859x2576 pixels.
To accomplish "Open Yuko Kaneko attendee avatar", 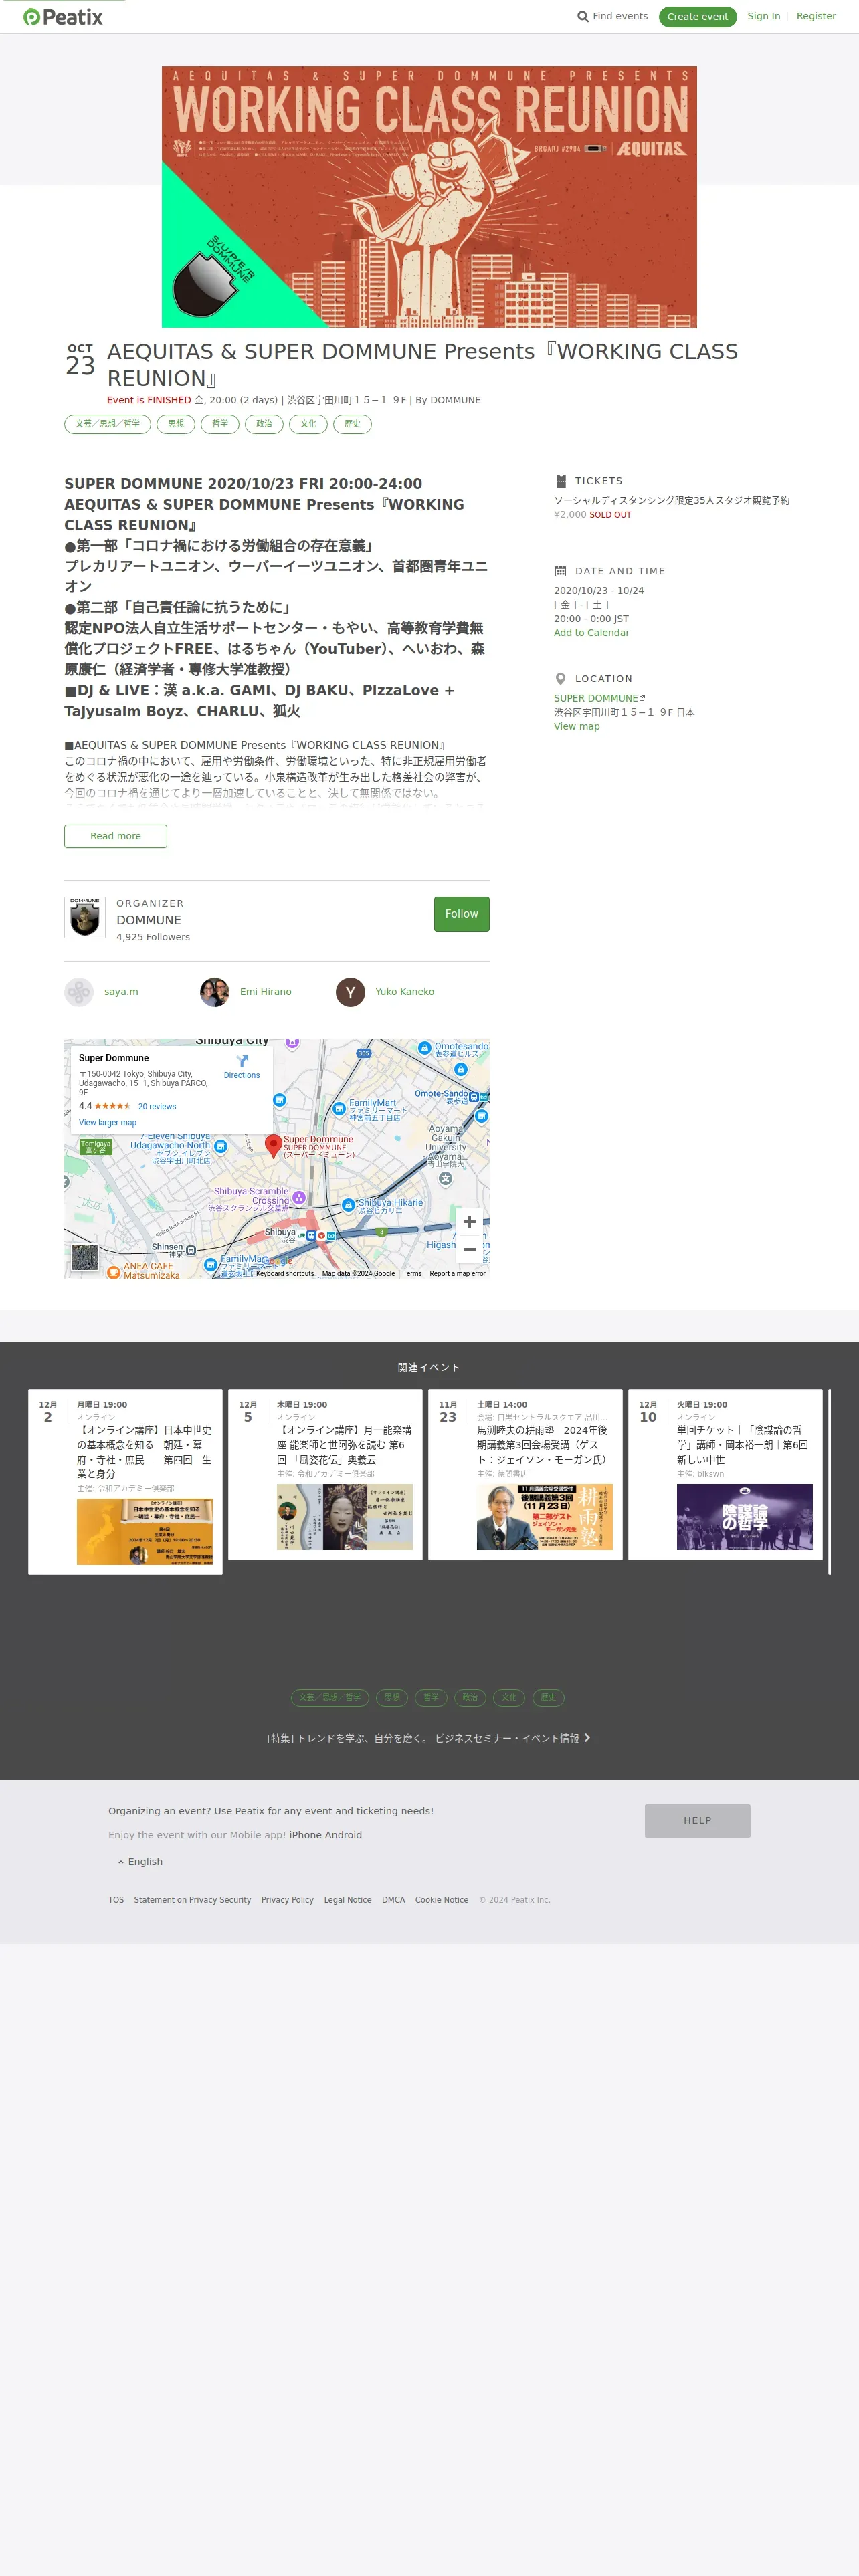I will point(350,992).
